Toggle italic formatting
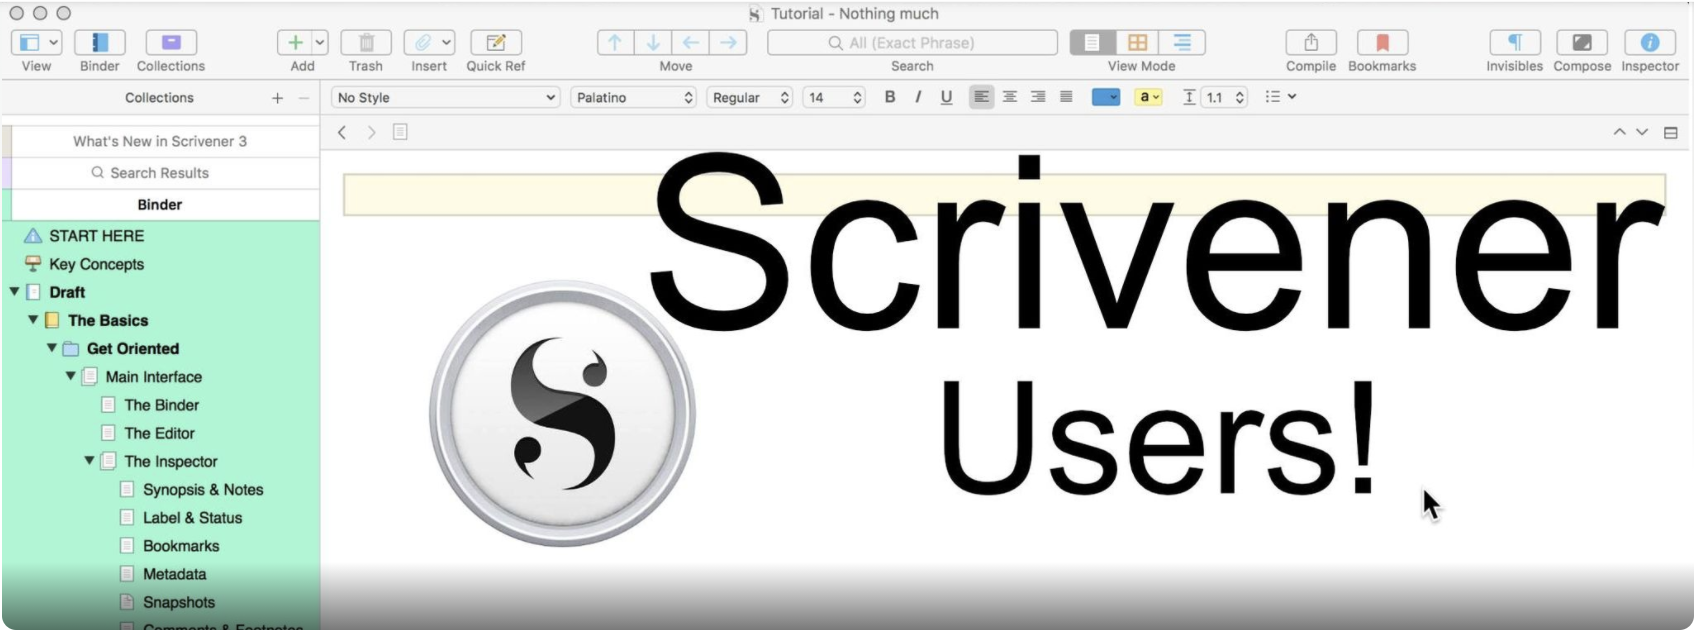This screenshot has height=634, width=1694. click(918, 97)
